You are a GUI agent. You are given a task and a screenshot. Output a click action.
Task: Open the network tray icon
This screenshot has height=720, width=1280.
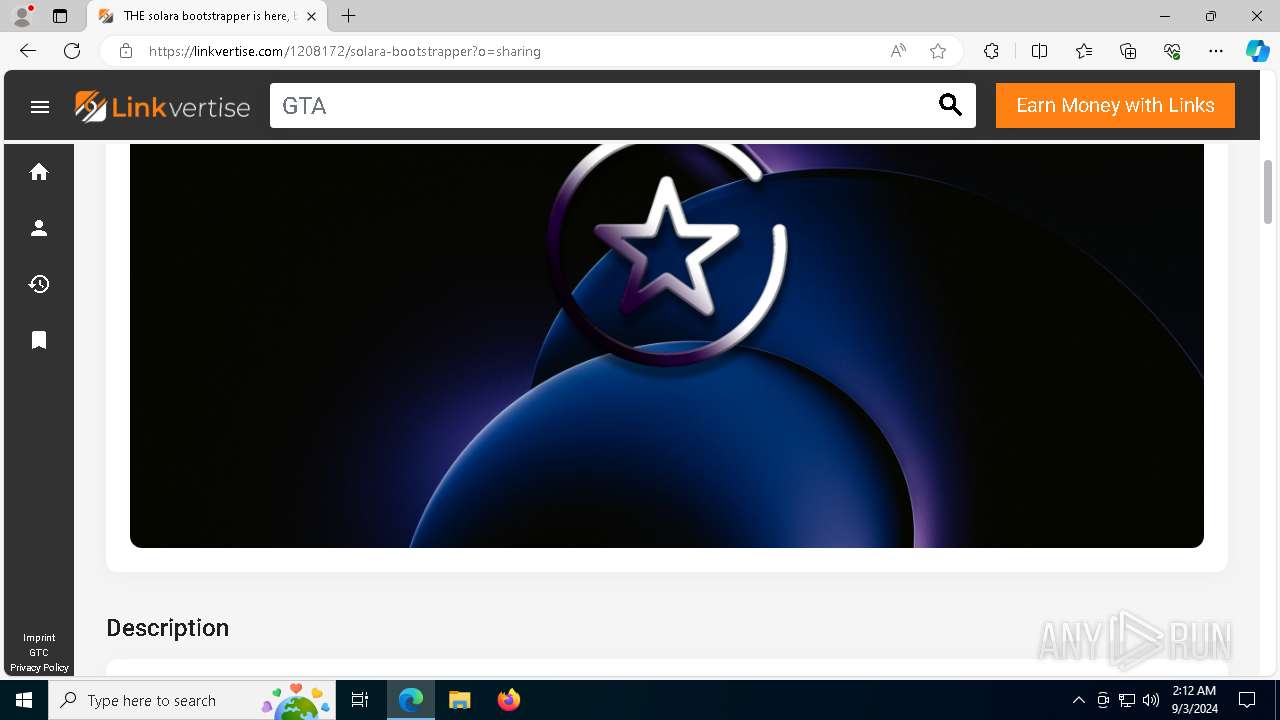point(1127,700)
